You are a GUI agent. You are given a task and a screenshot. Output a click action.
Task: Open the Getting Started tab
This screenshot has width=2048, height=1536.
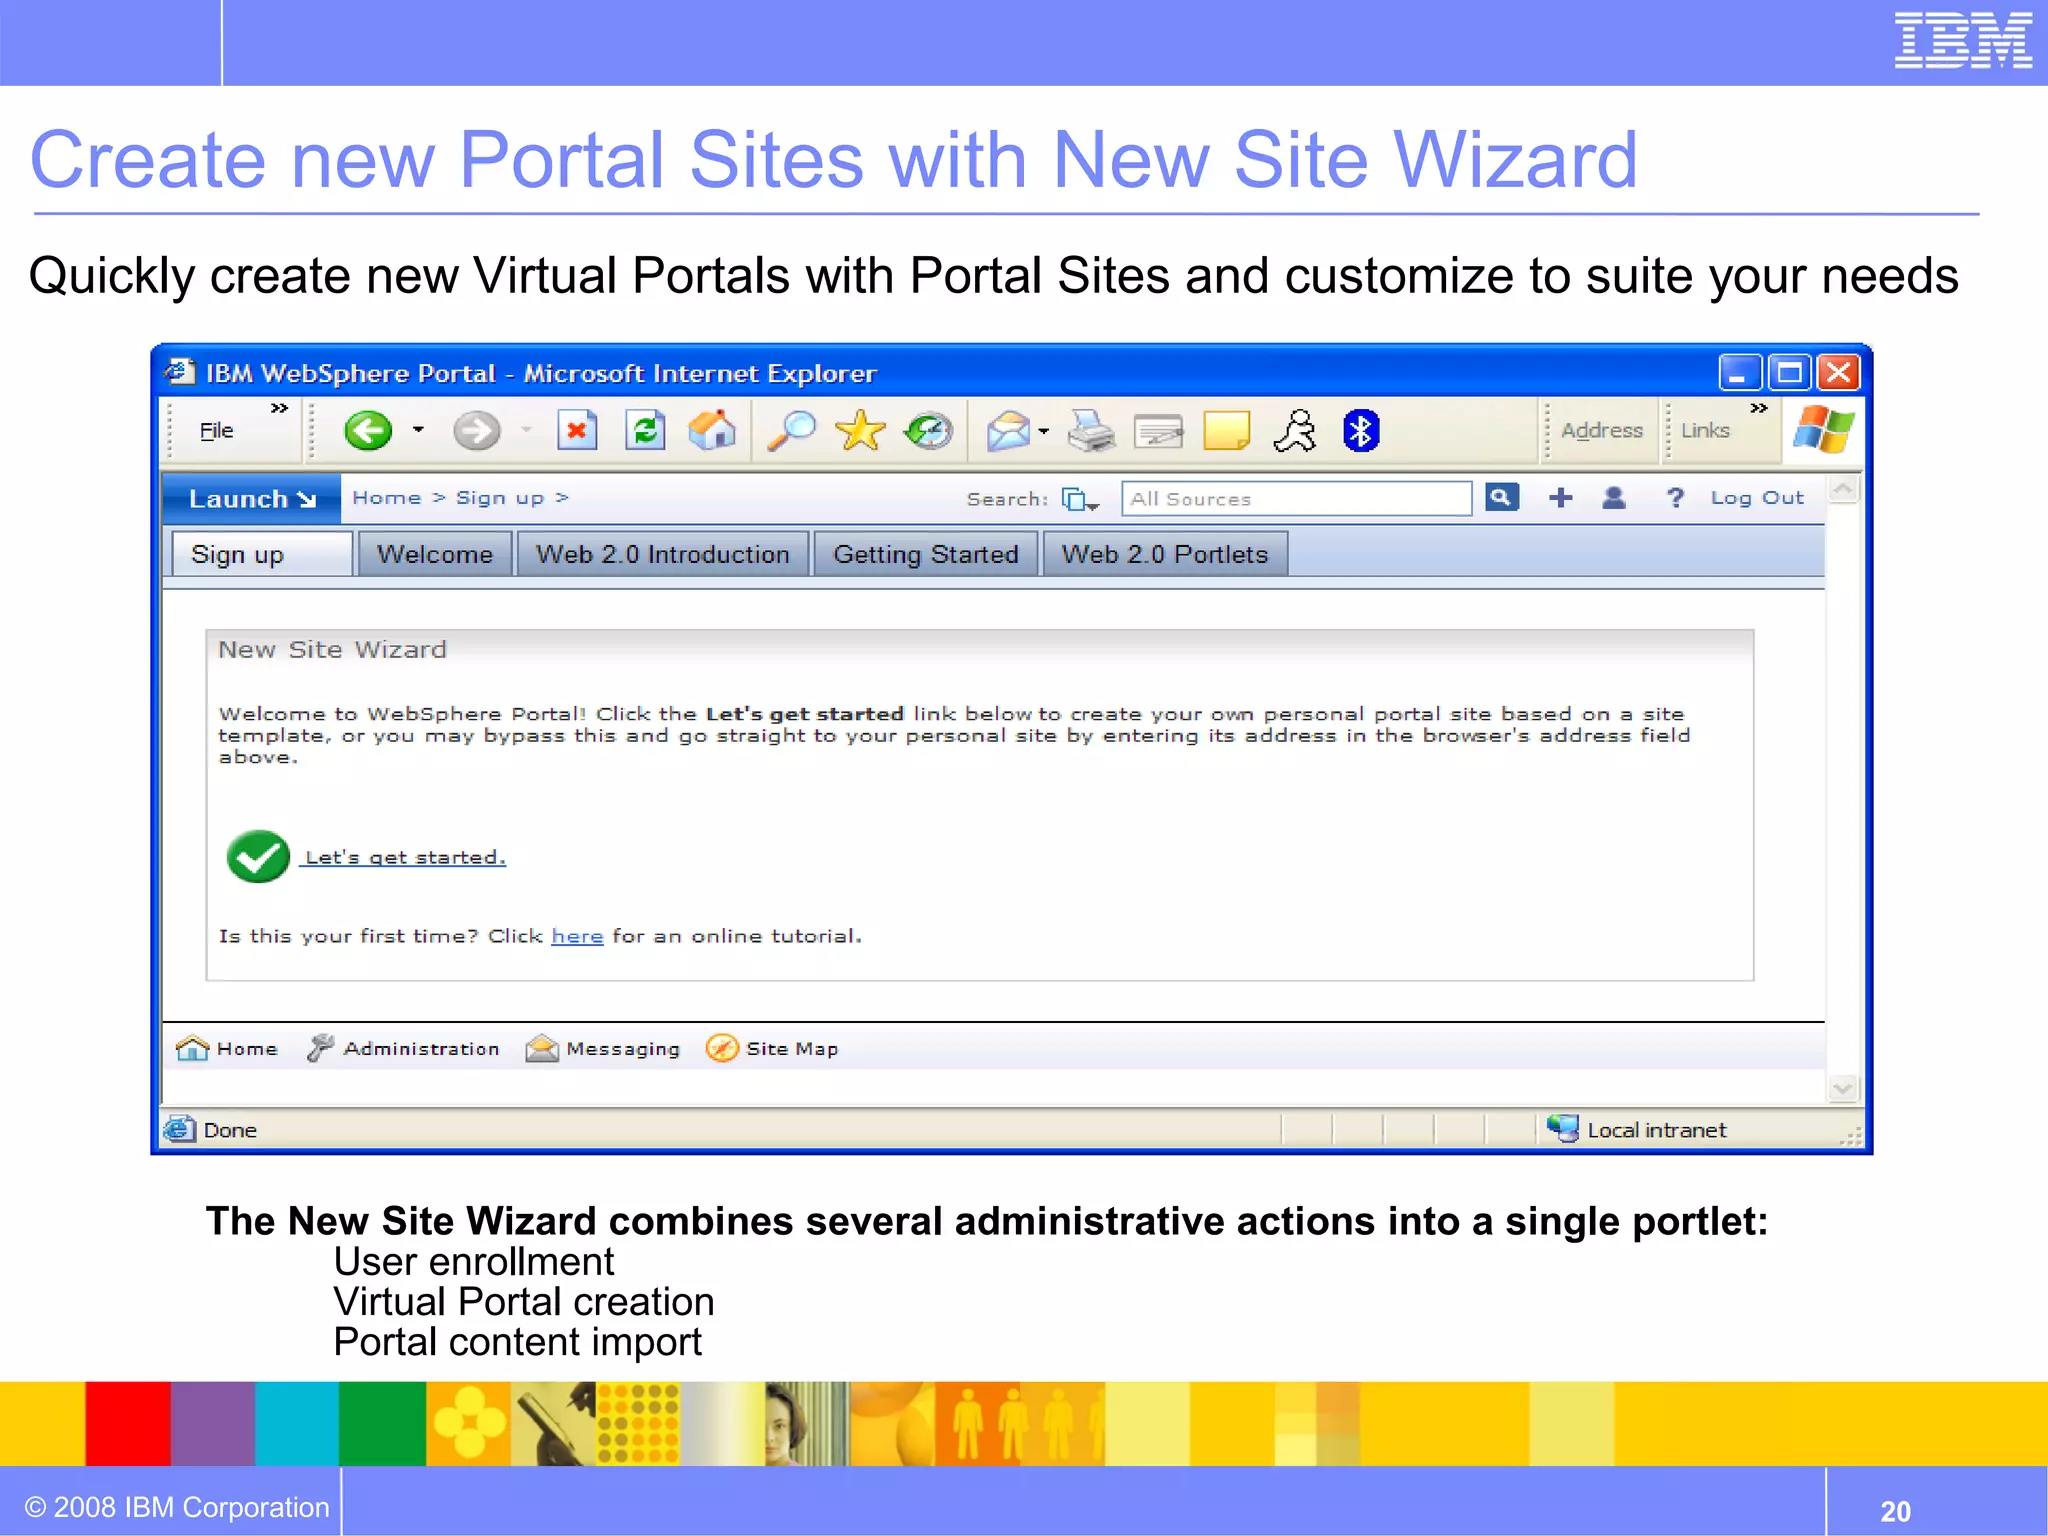pyautogui.click(x=926, y=554)
